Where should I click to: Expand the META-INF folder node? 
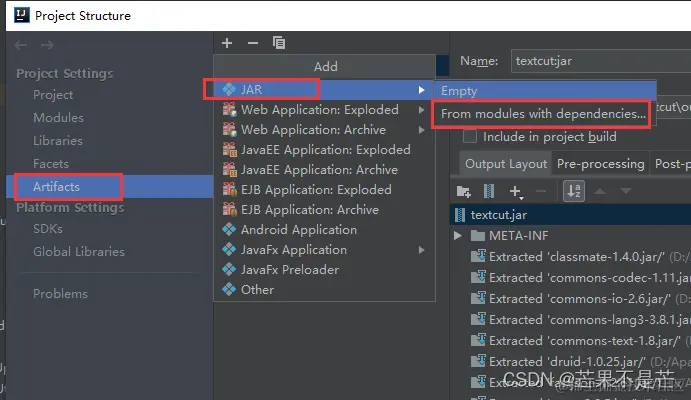(x=458, y=236)
